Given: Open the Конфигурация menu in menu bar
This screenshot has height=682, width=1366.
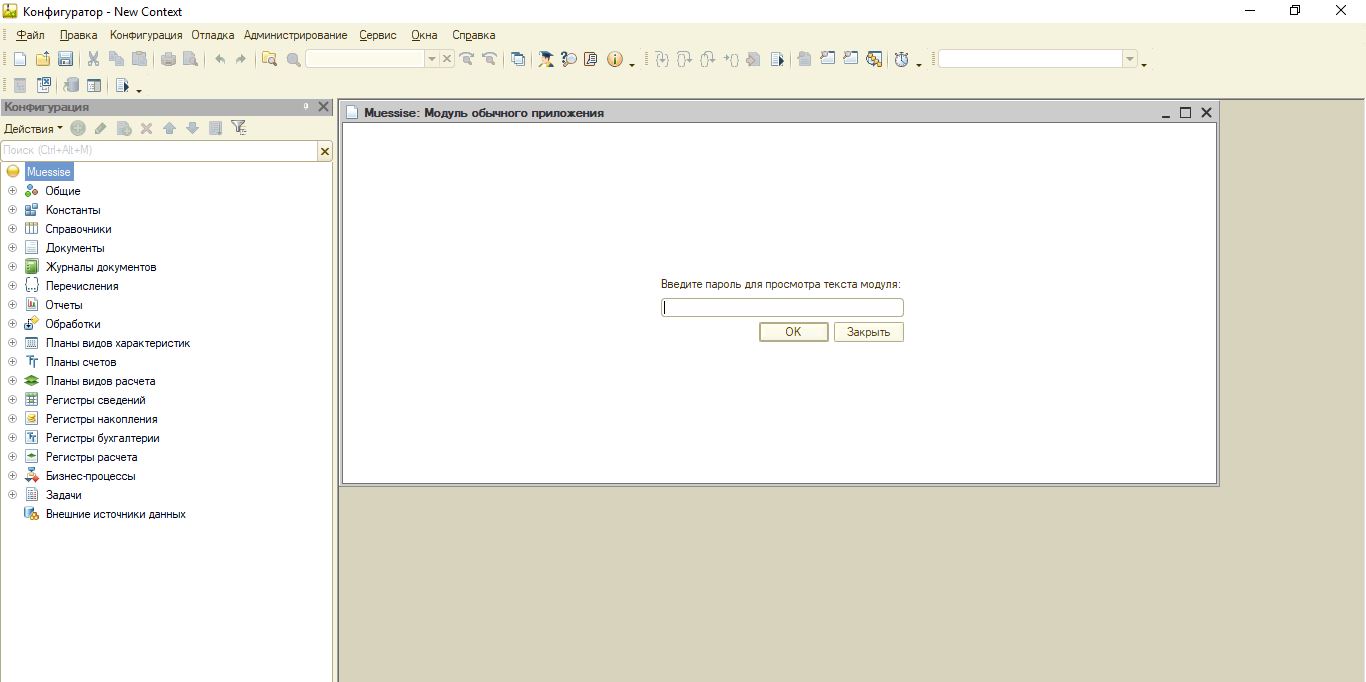Looking at the screenshot, I should click(x=146, y=35).
